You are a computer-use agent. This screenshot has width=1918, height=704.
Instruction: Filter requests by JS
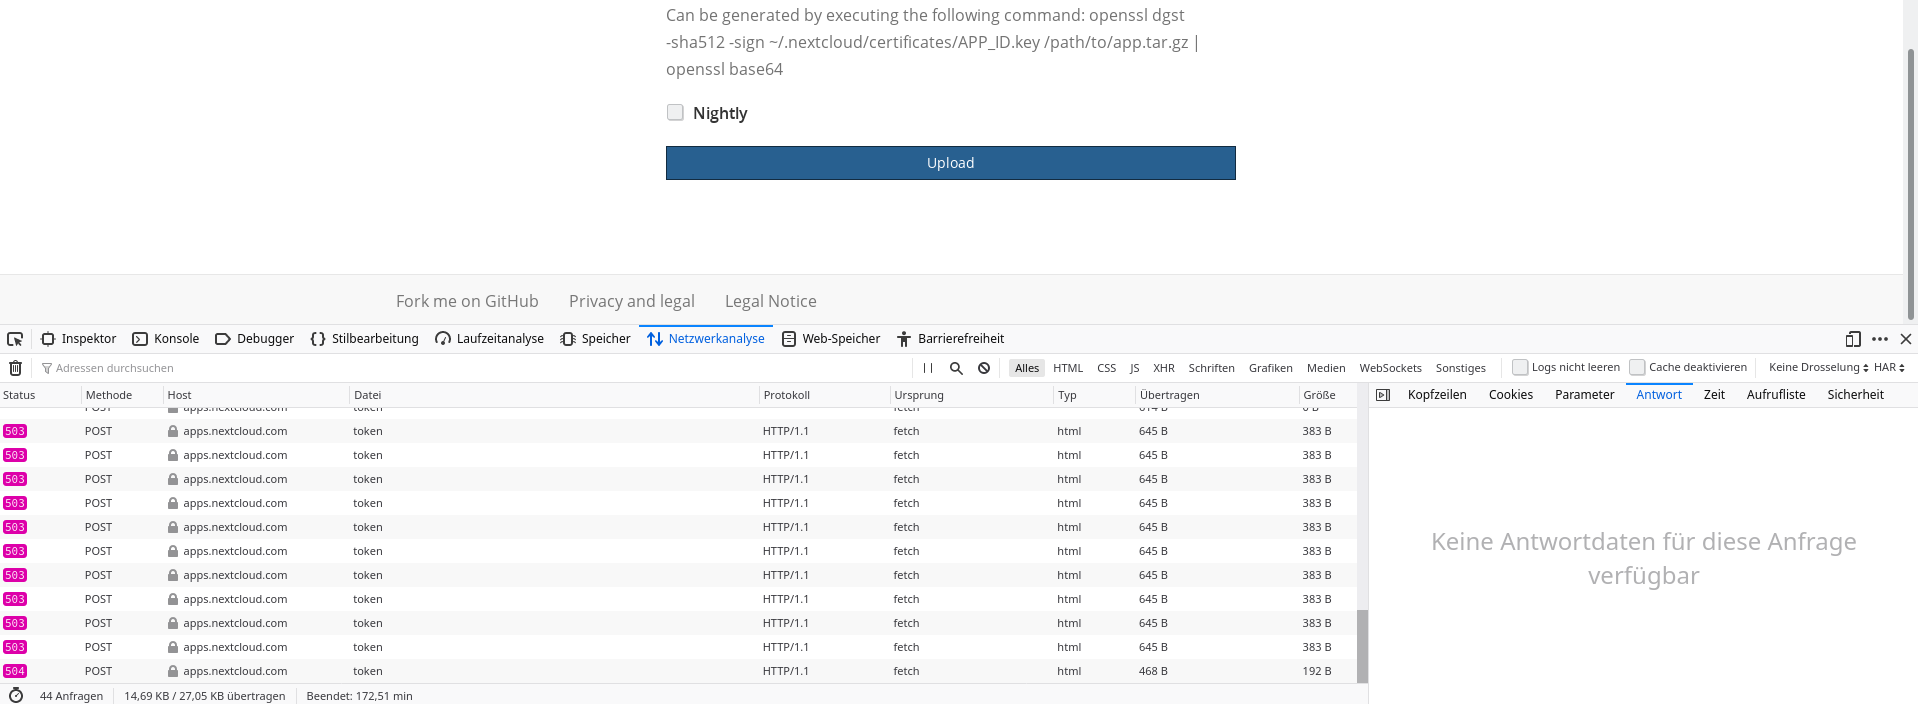click(x=1134, y=368)
